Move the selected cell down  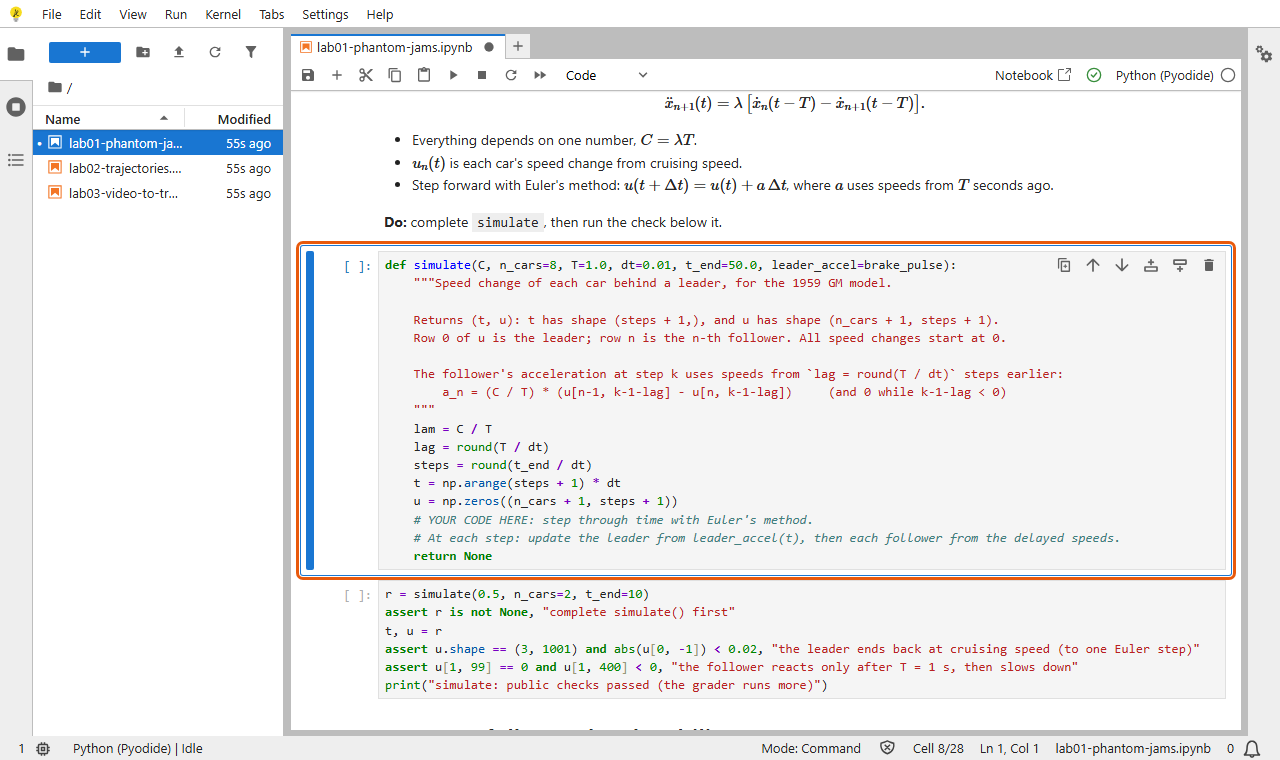[1122, 265]
